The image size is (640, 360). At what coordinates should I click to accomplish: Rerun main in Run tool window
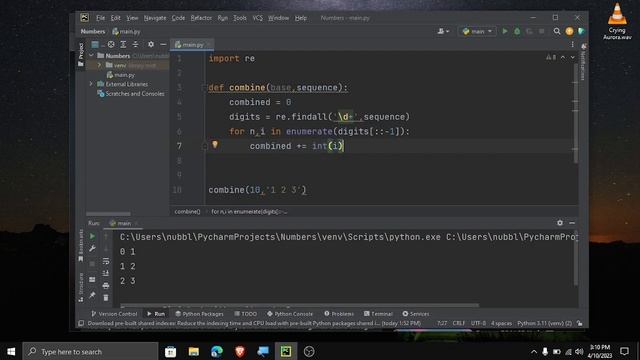pyautogui.click(x=92, y=236)
